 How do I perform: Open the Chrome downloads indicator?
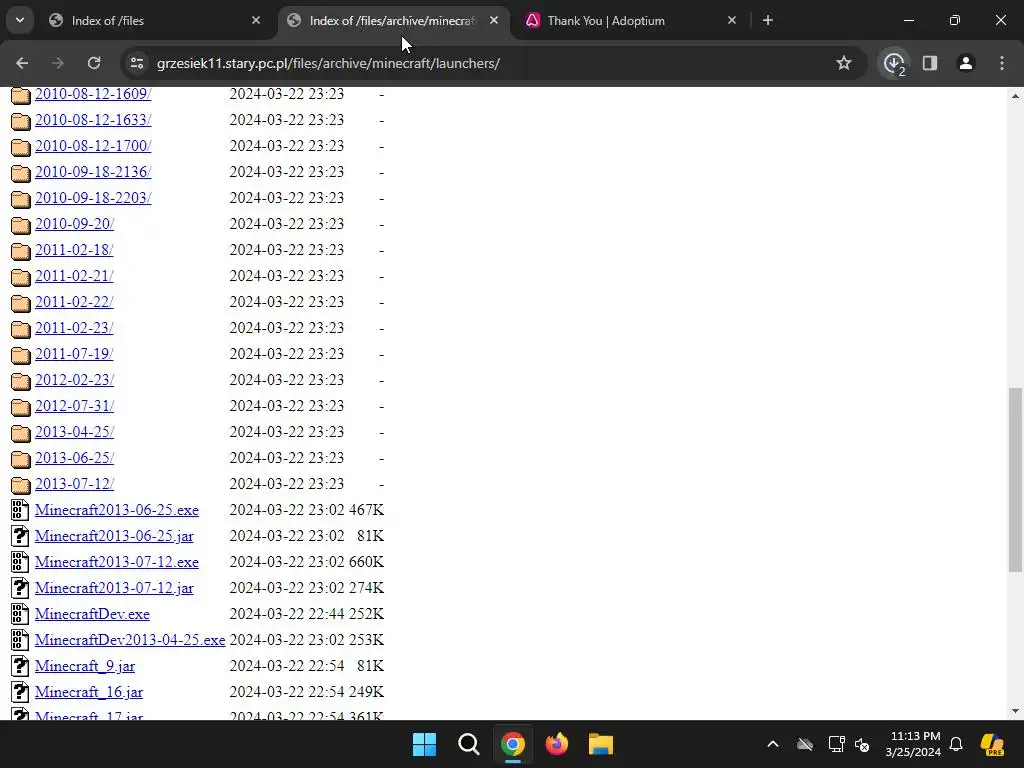894,63
